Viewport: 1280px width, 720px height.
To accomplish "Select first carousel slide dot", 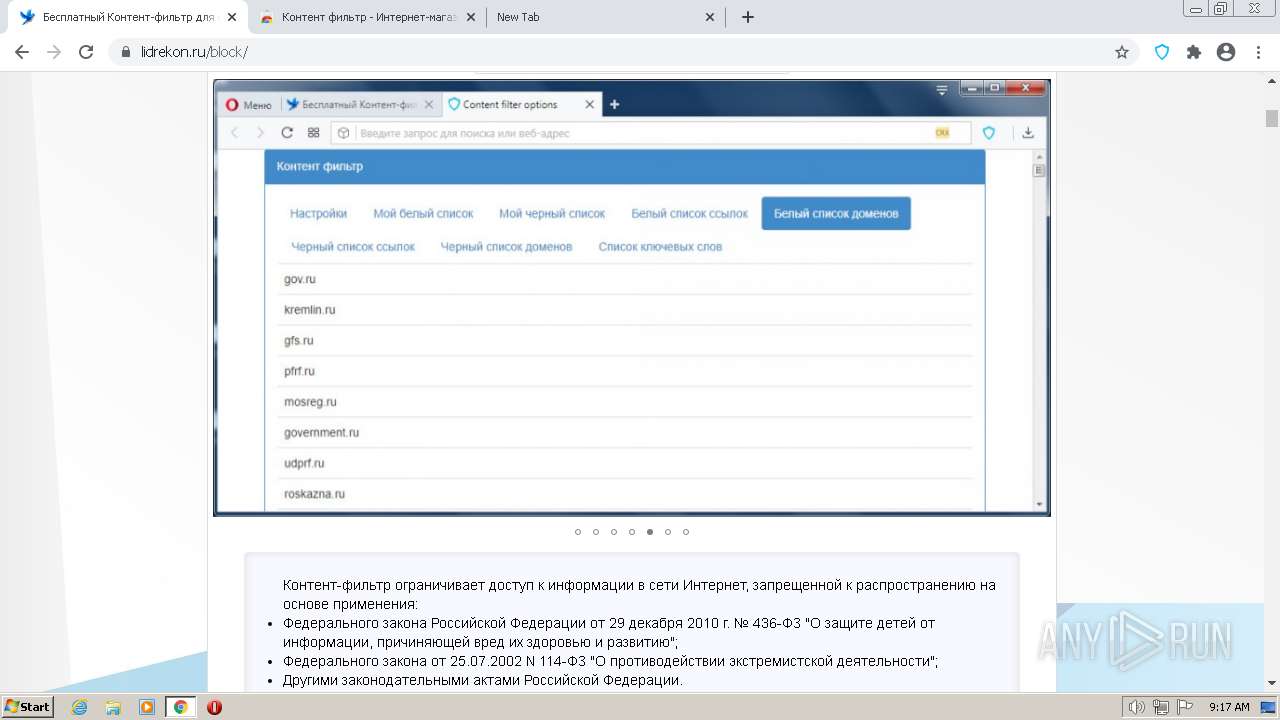I will 578,532.
